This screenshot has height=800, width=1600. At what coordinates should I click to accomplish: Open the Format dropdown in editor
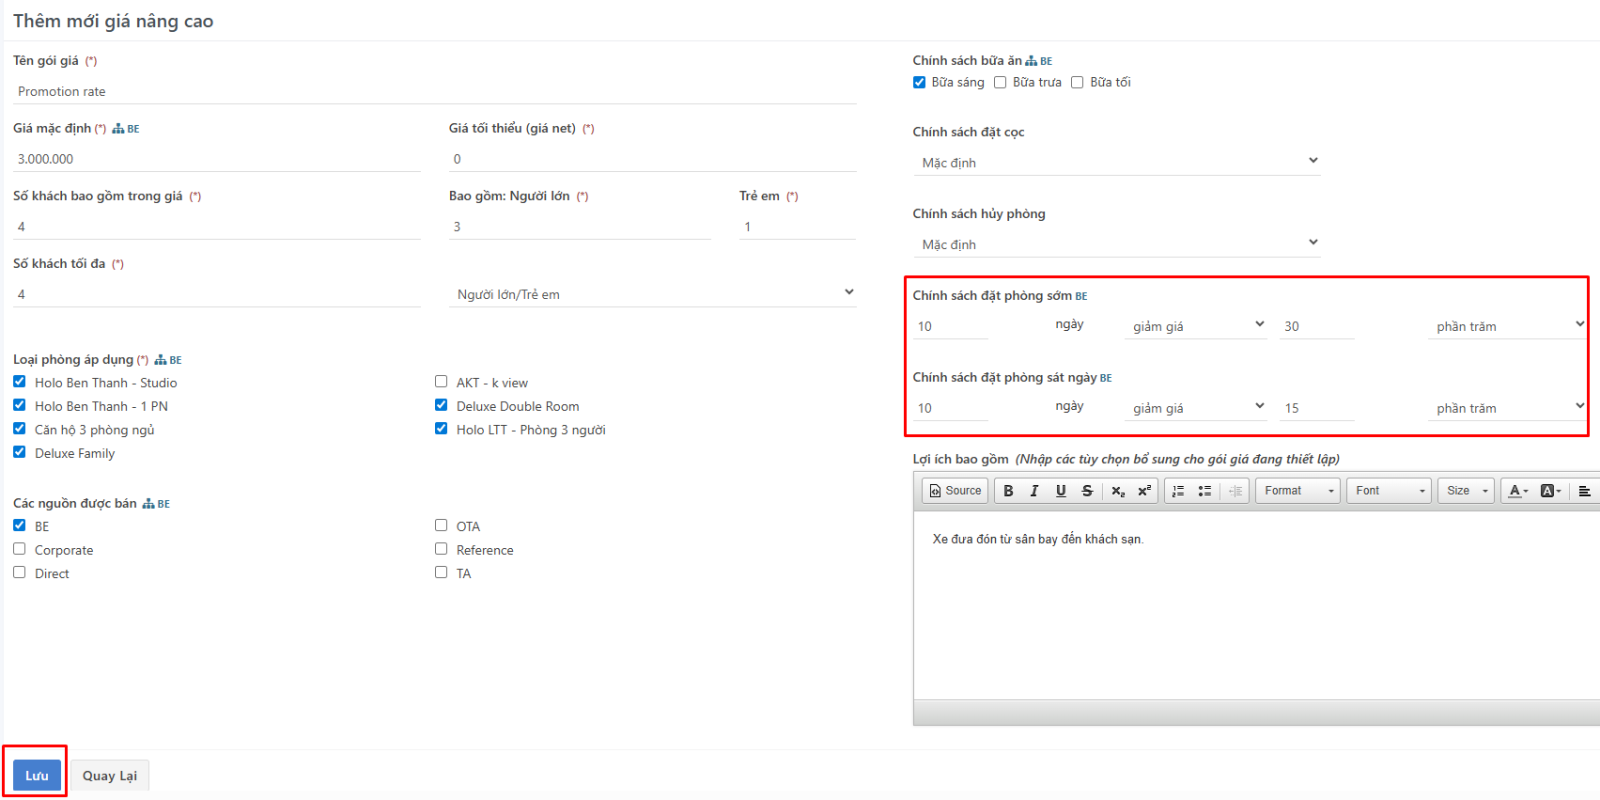tap(1298, 491)
